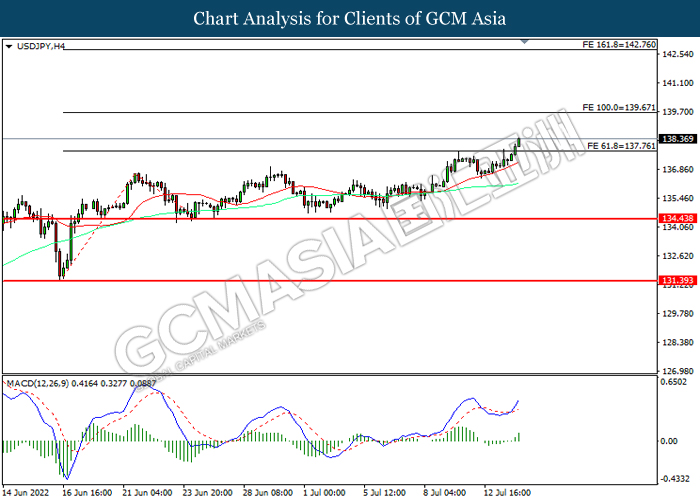Click the chart shift triangle marker at top
The width and height of the screenshot is (700, 500).
[525, 42]
